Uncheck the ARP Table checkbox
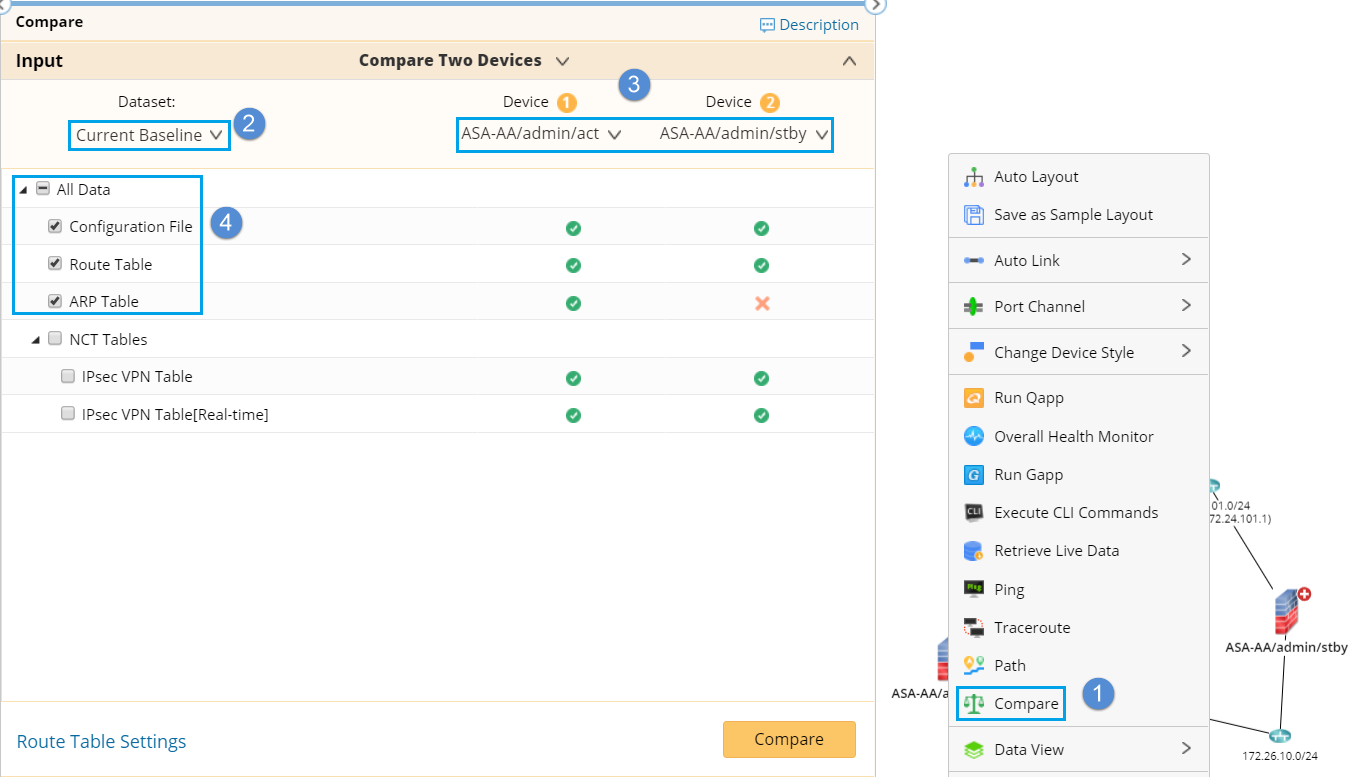This screenshot has width=1353, height=777. 55,301
